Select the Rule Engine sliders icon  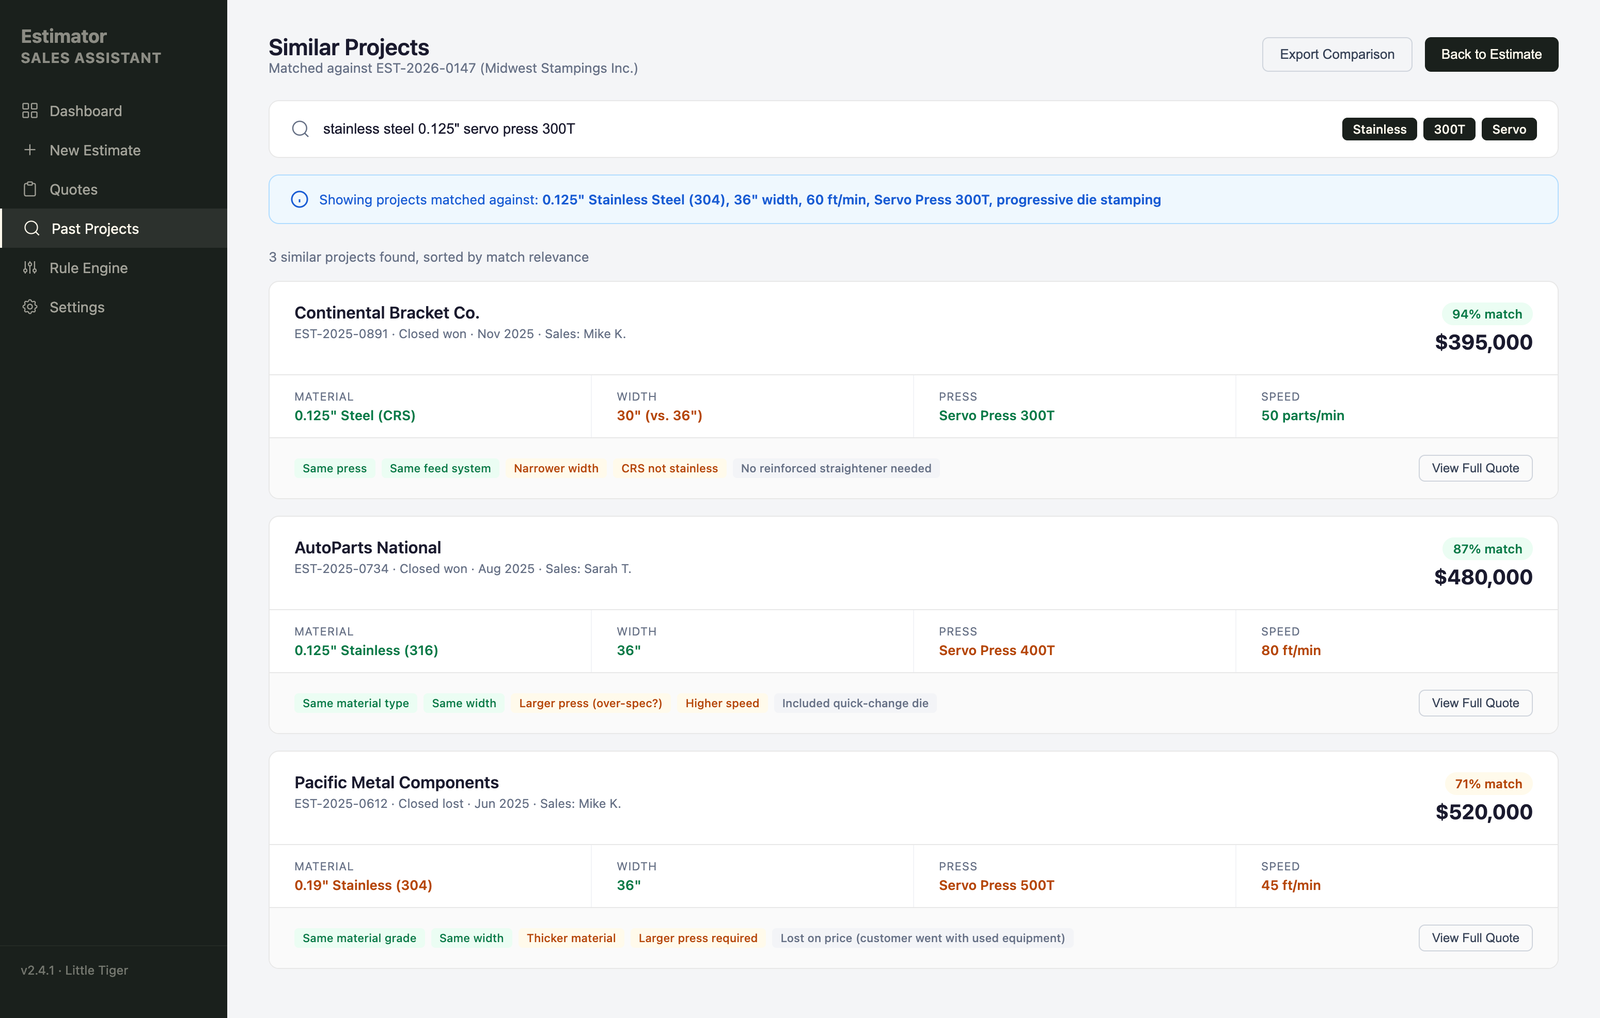pos(31,267)
